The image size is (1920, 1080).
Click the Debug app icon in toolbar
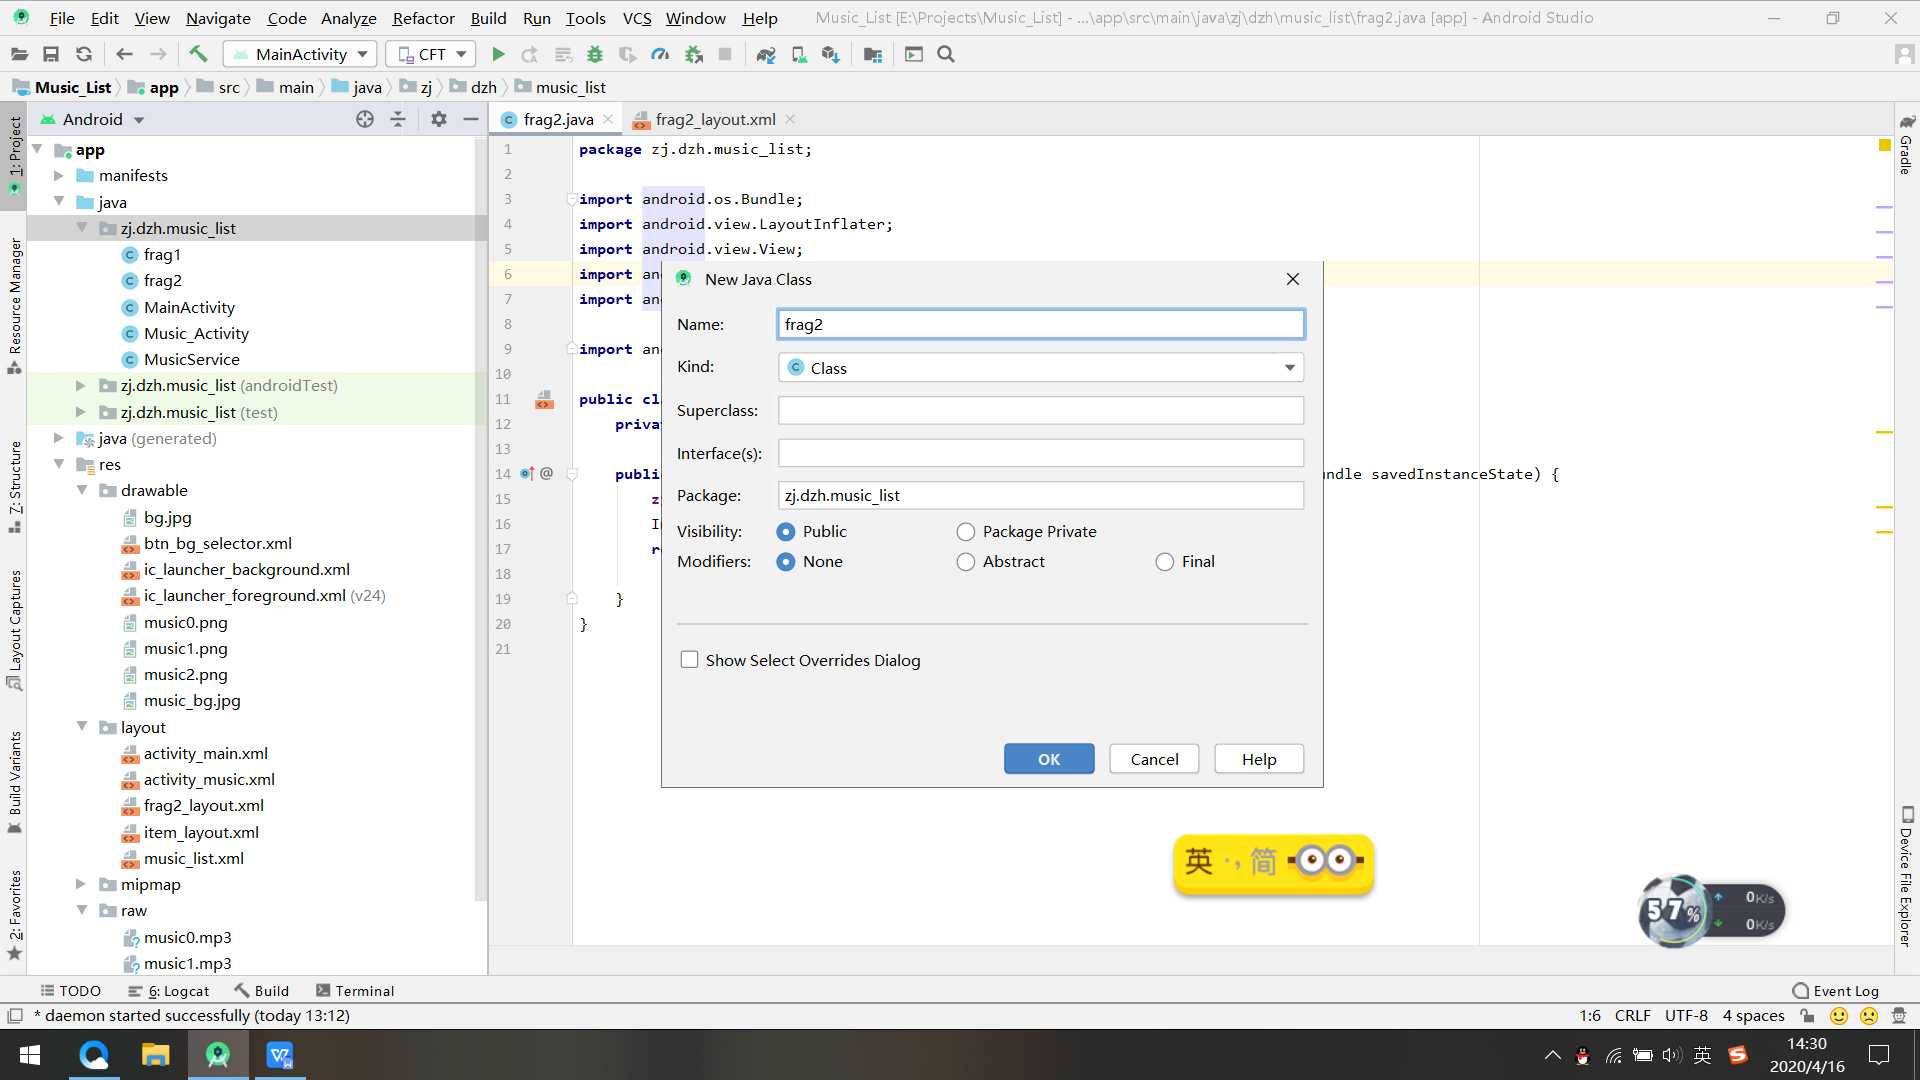point(593,54)
